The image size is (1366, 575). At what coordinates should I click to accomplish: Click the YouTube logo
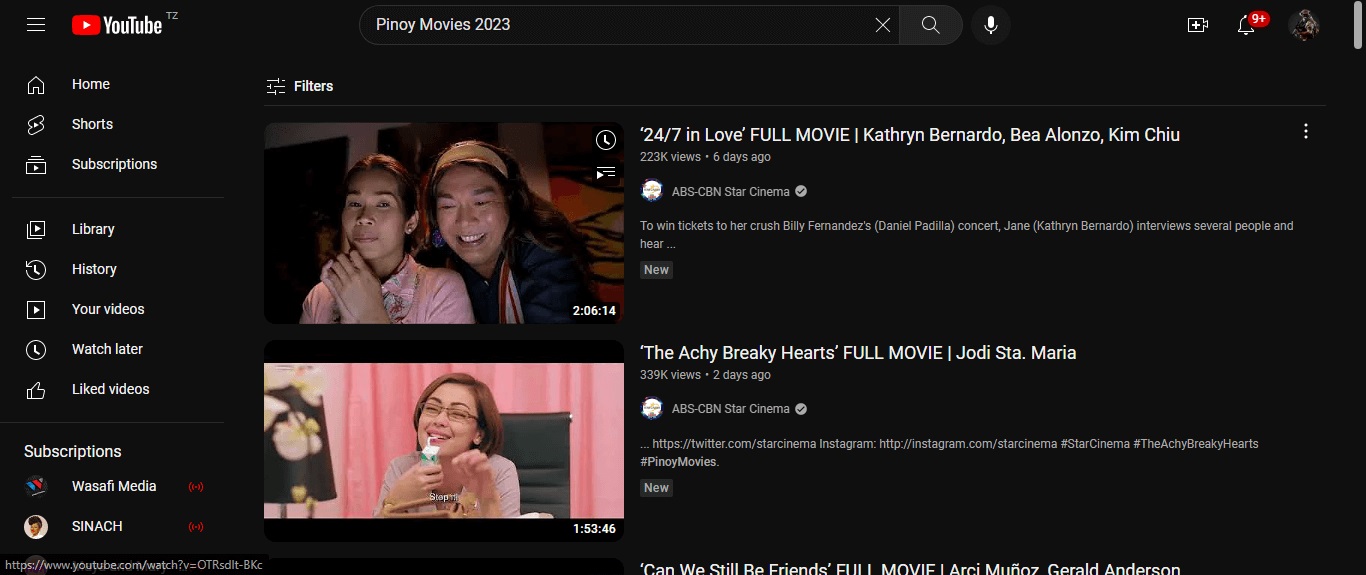click(x=117, y=25)
